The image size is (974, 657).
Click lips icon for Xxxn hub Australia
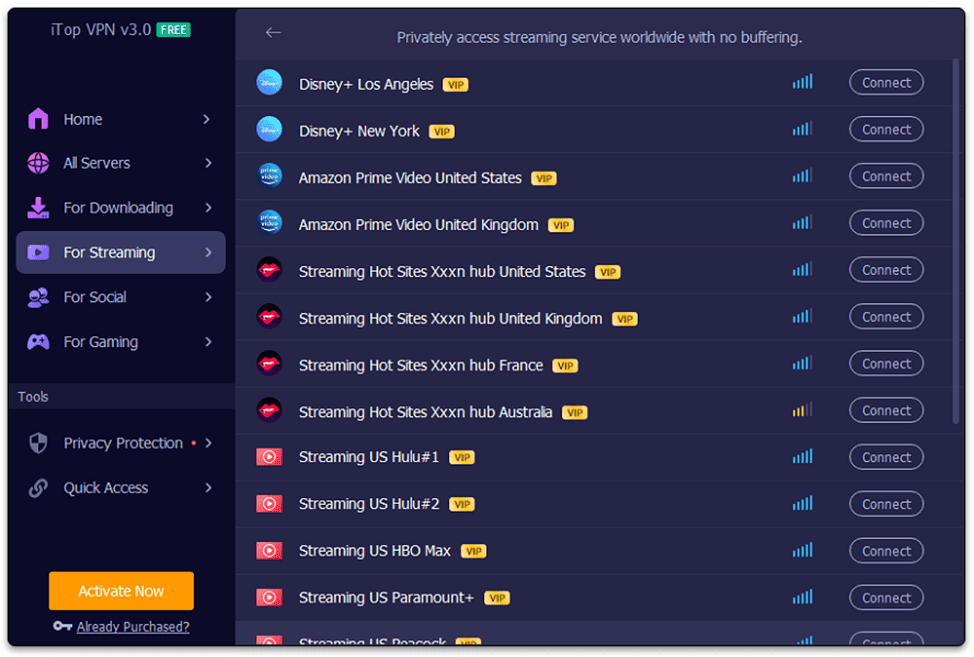[x=269, y=410]
